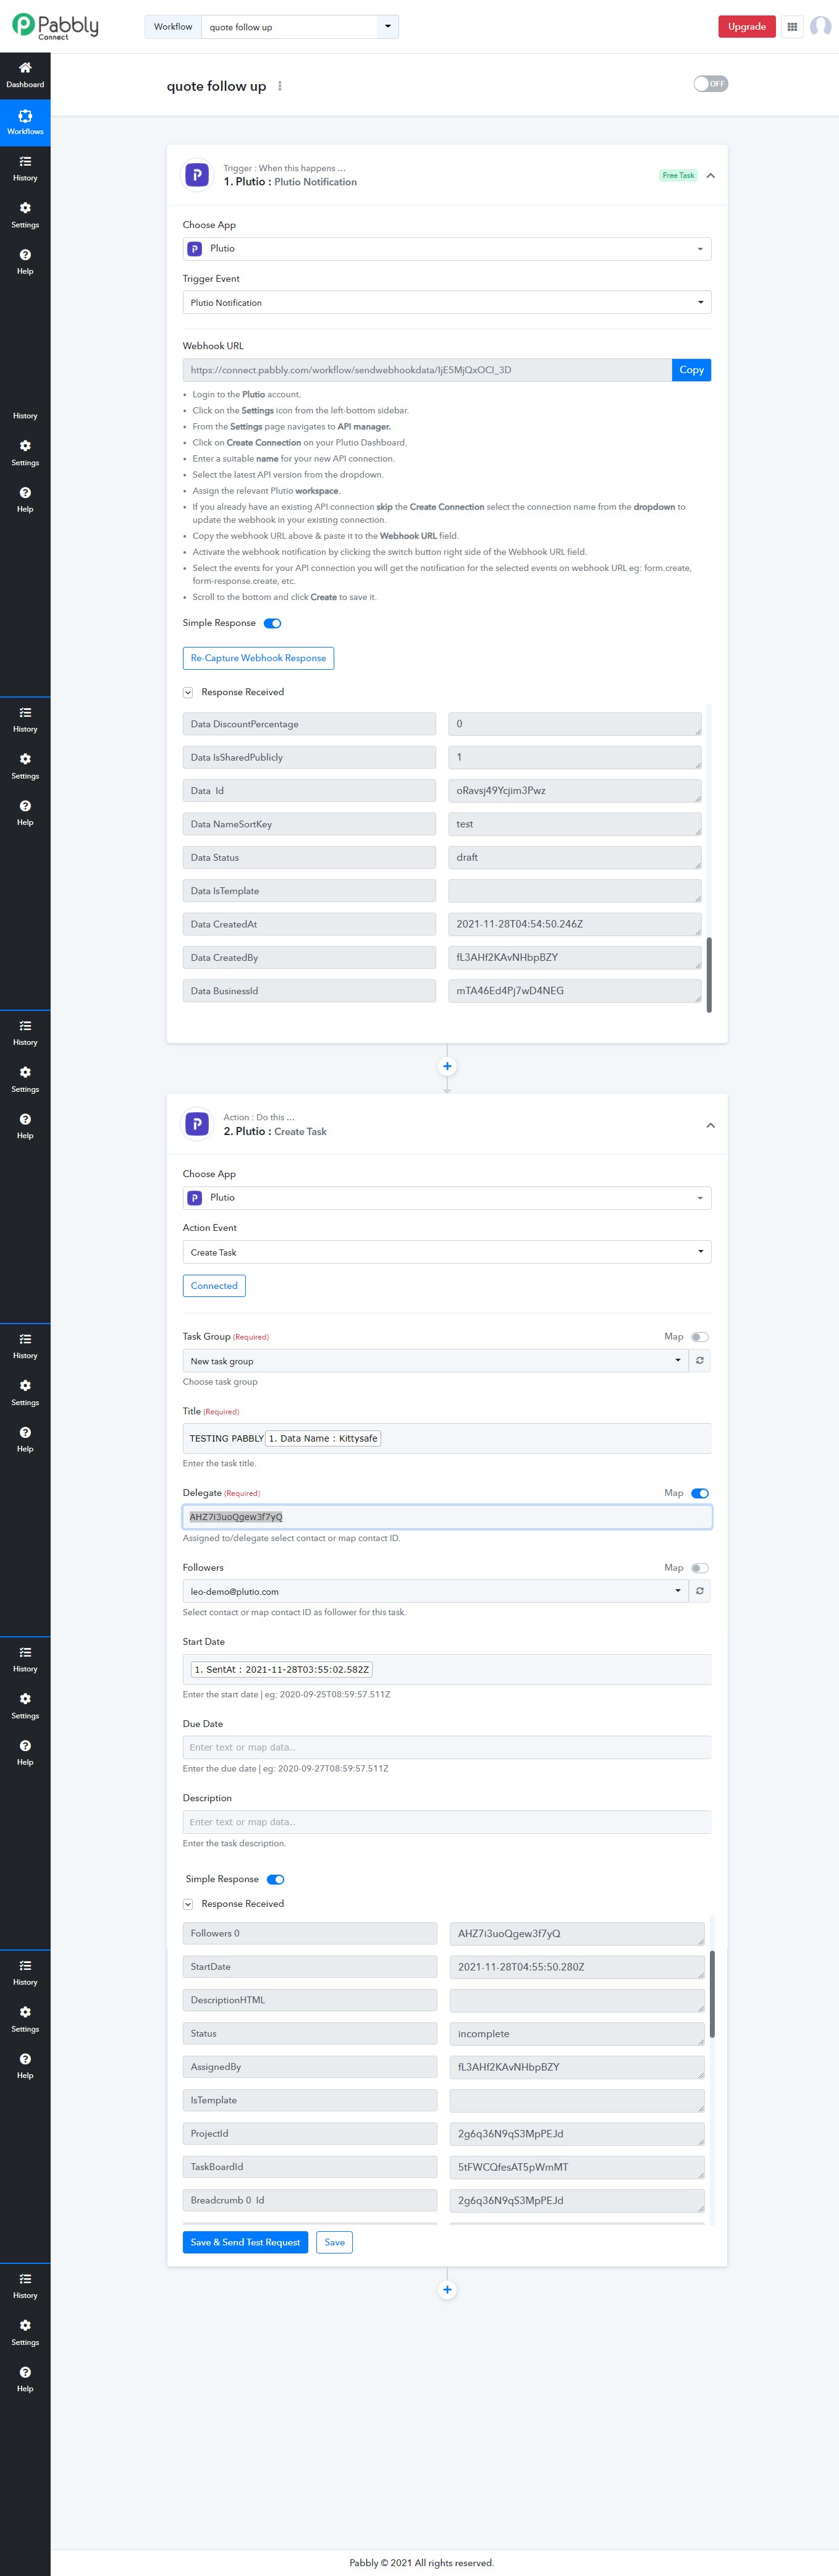
Task: Click the Status value incomplete
Action: click(577, 2033)
